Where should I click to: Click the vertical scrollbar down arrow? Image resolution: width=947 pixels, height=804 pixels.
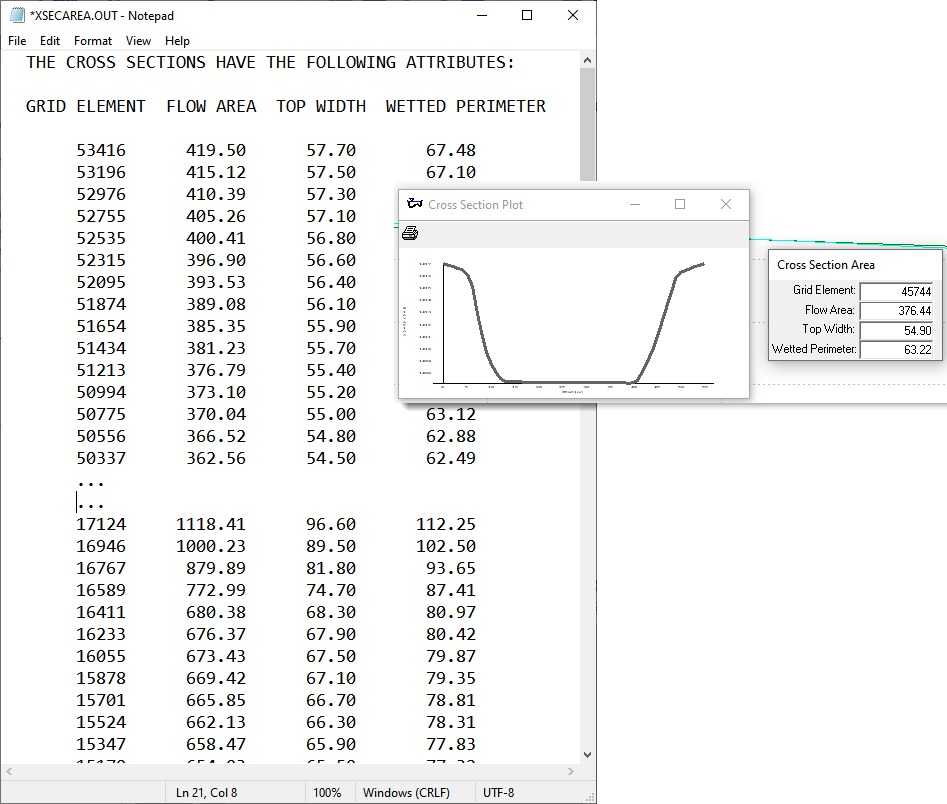point(587,755)
